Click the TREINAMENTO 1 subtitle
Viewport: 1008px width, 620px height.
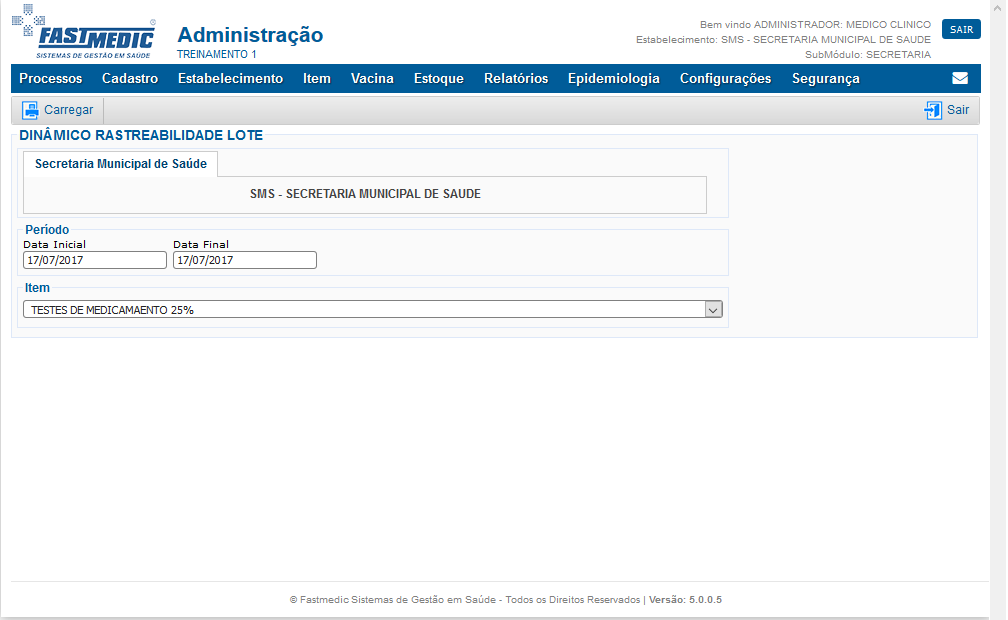pos(217,54)
